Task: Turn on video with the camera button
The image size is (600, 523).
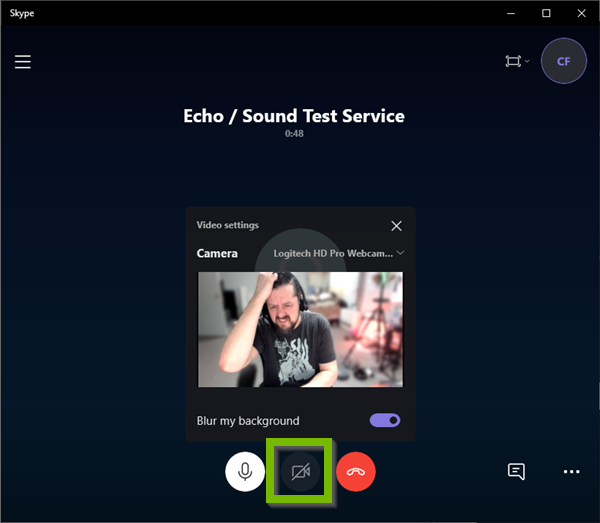Action: (300, 471)
